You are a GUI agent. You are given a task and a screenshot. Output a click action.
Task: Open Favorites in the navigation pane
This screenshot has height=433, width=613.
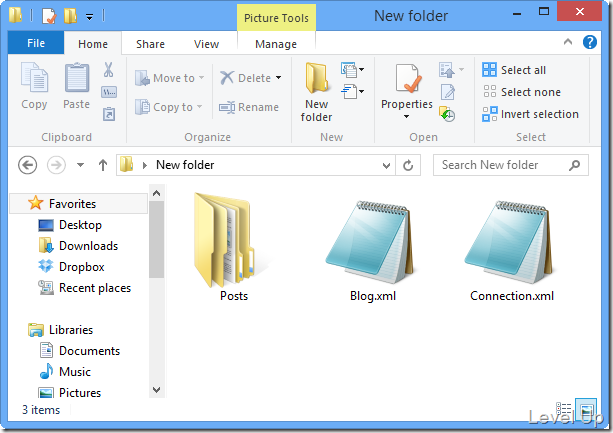[x=78, y=204]
